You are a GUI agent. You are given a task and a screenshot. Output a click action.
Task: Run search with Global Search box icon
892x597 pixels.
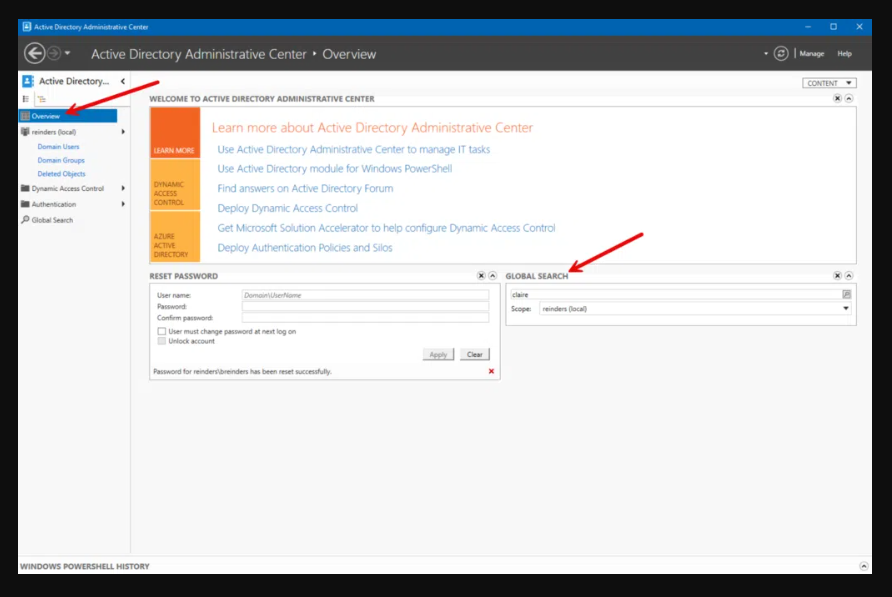click(846, 294)
